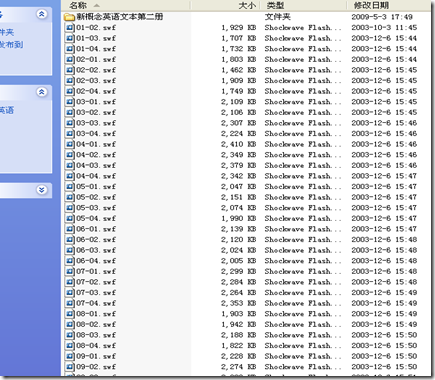This screenshot has height=380, width=435.
Task: Select the icon of file 05-01.swf
Action: click(x=69, y=187)
